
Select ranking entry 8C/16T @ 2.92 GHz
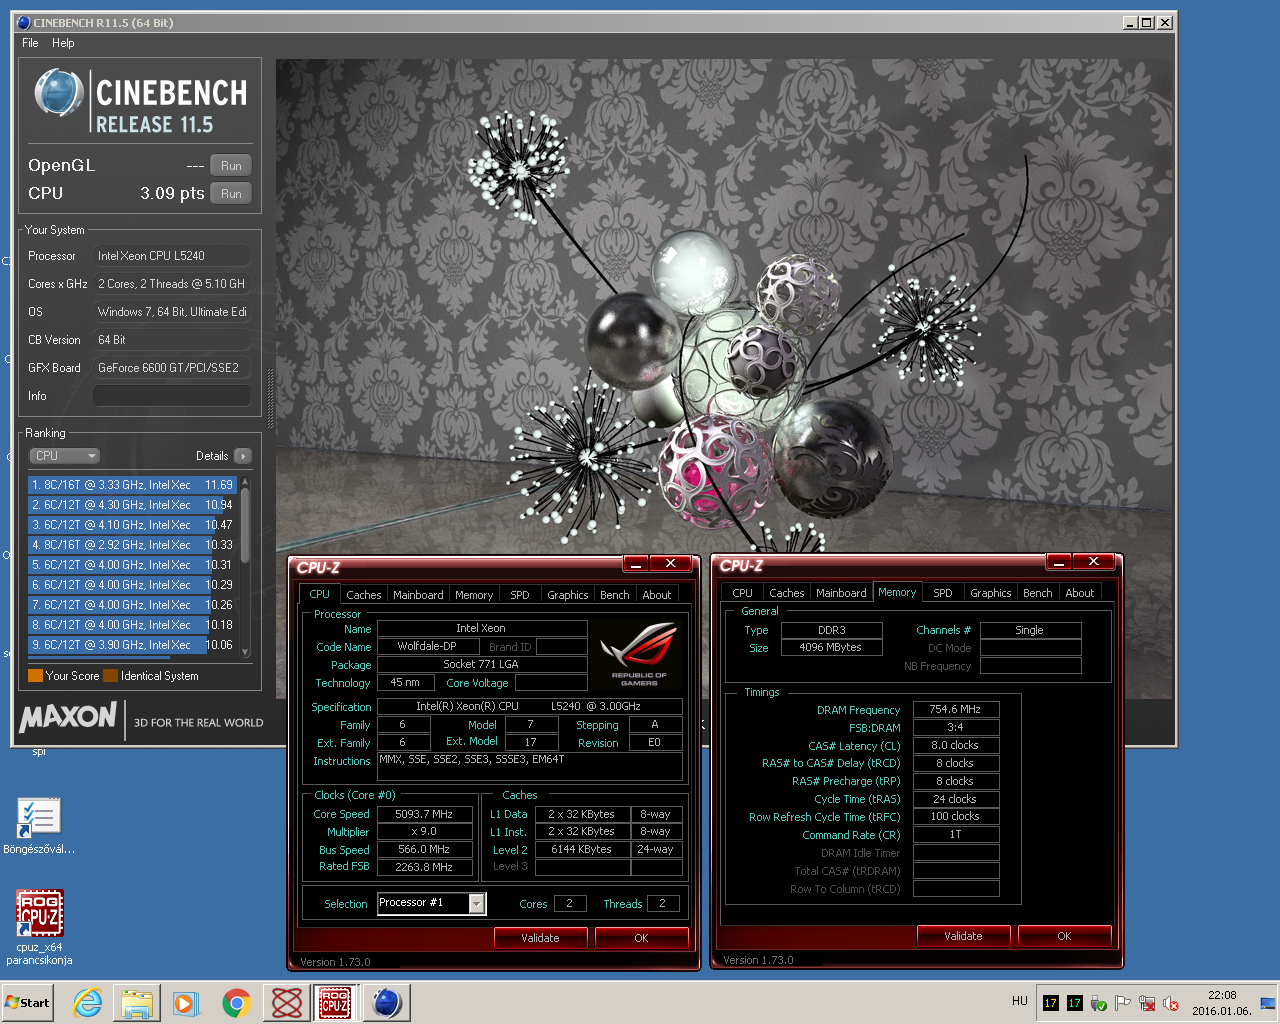(131, 545)
